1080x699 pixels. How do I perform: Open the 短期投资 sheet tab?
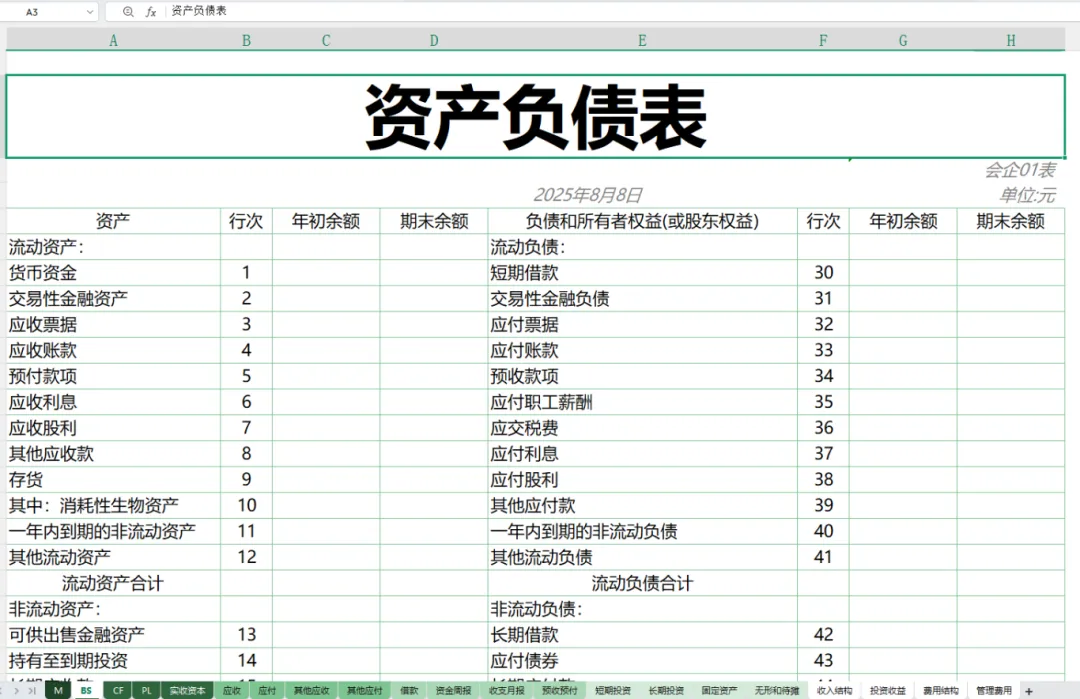tap(612, 690)
